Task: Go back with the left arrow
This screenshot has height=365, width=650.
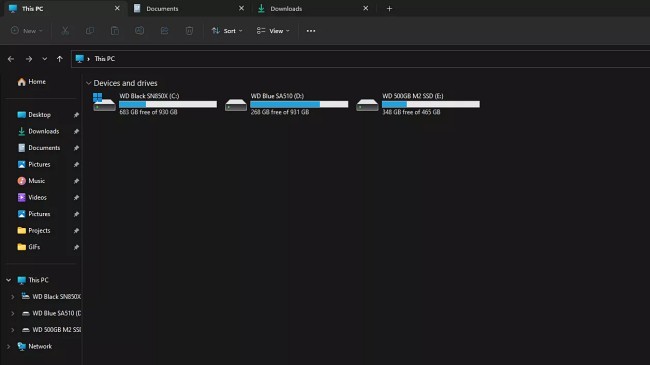Action: [11, 59]
